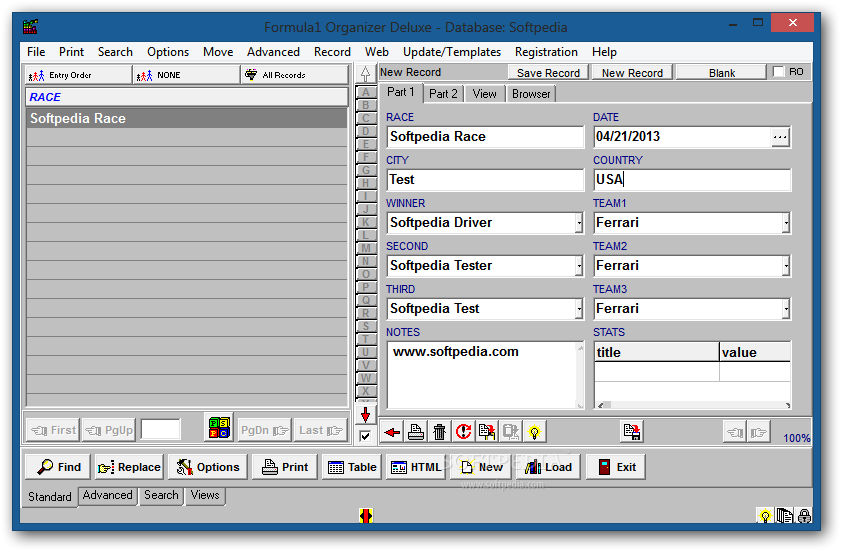The width and height of the screenshot is (841, 551).
Task: Click the trash can delete icon
Action: 439,432
